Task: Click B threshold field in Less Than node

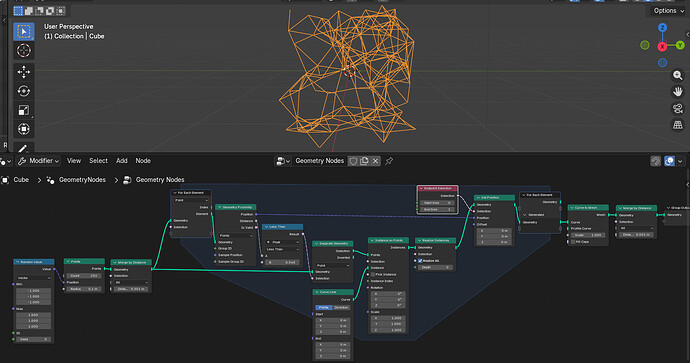Action: 283,262
